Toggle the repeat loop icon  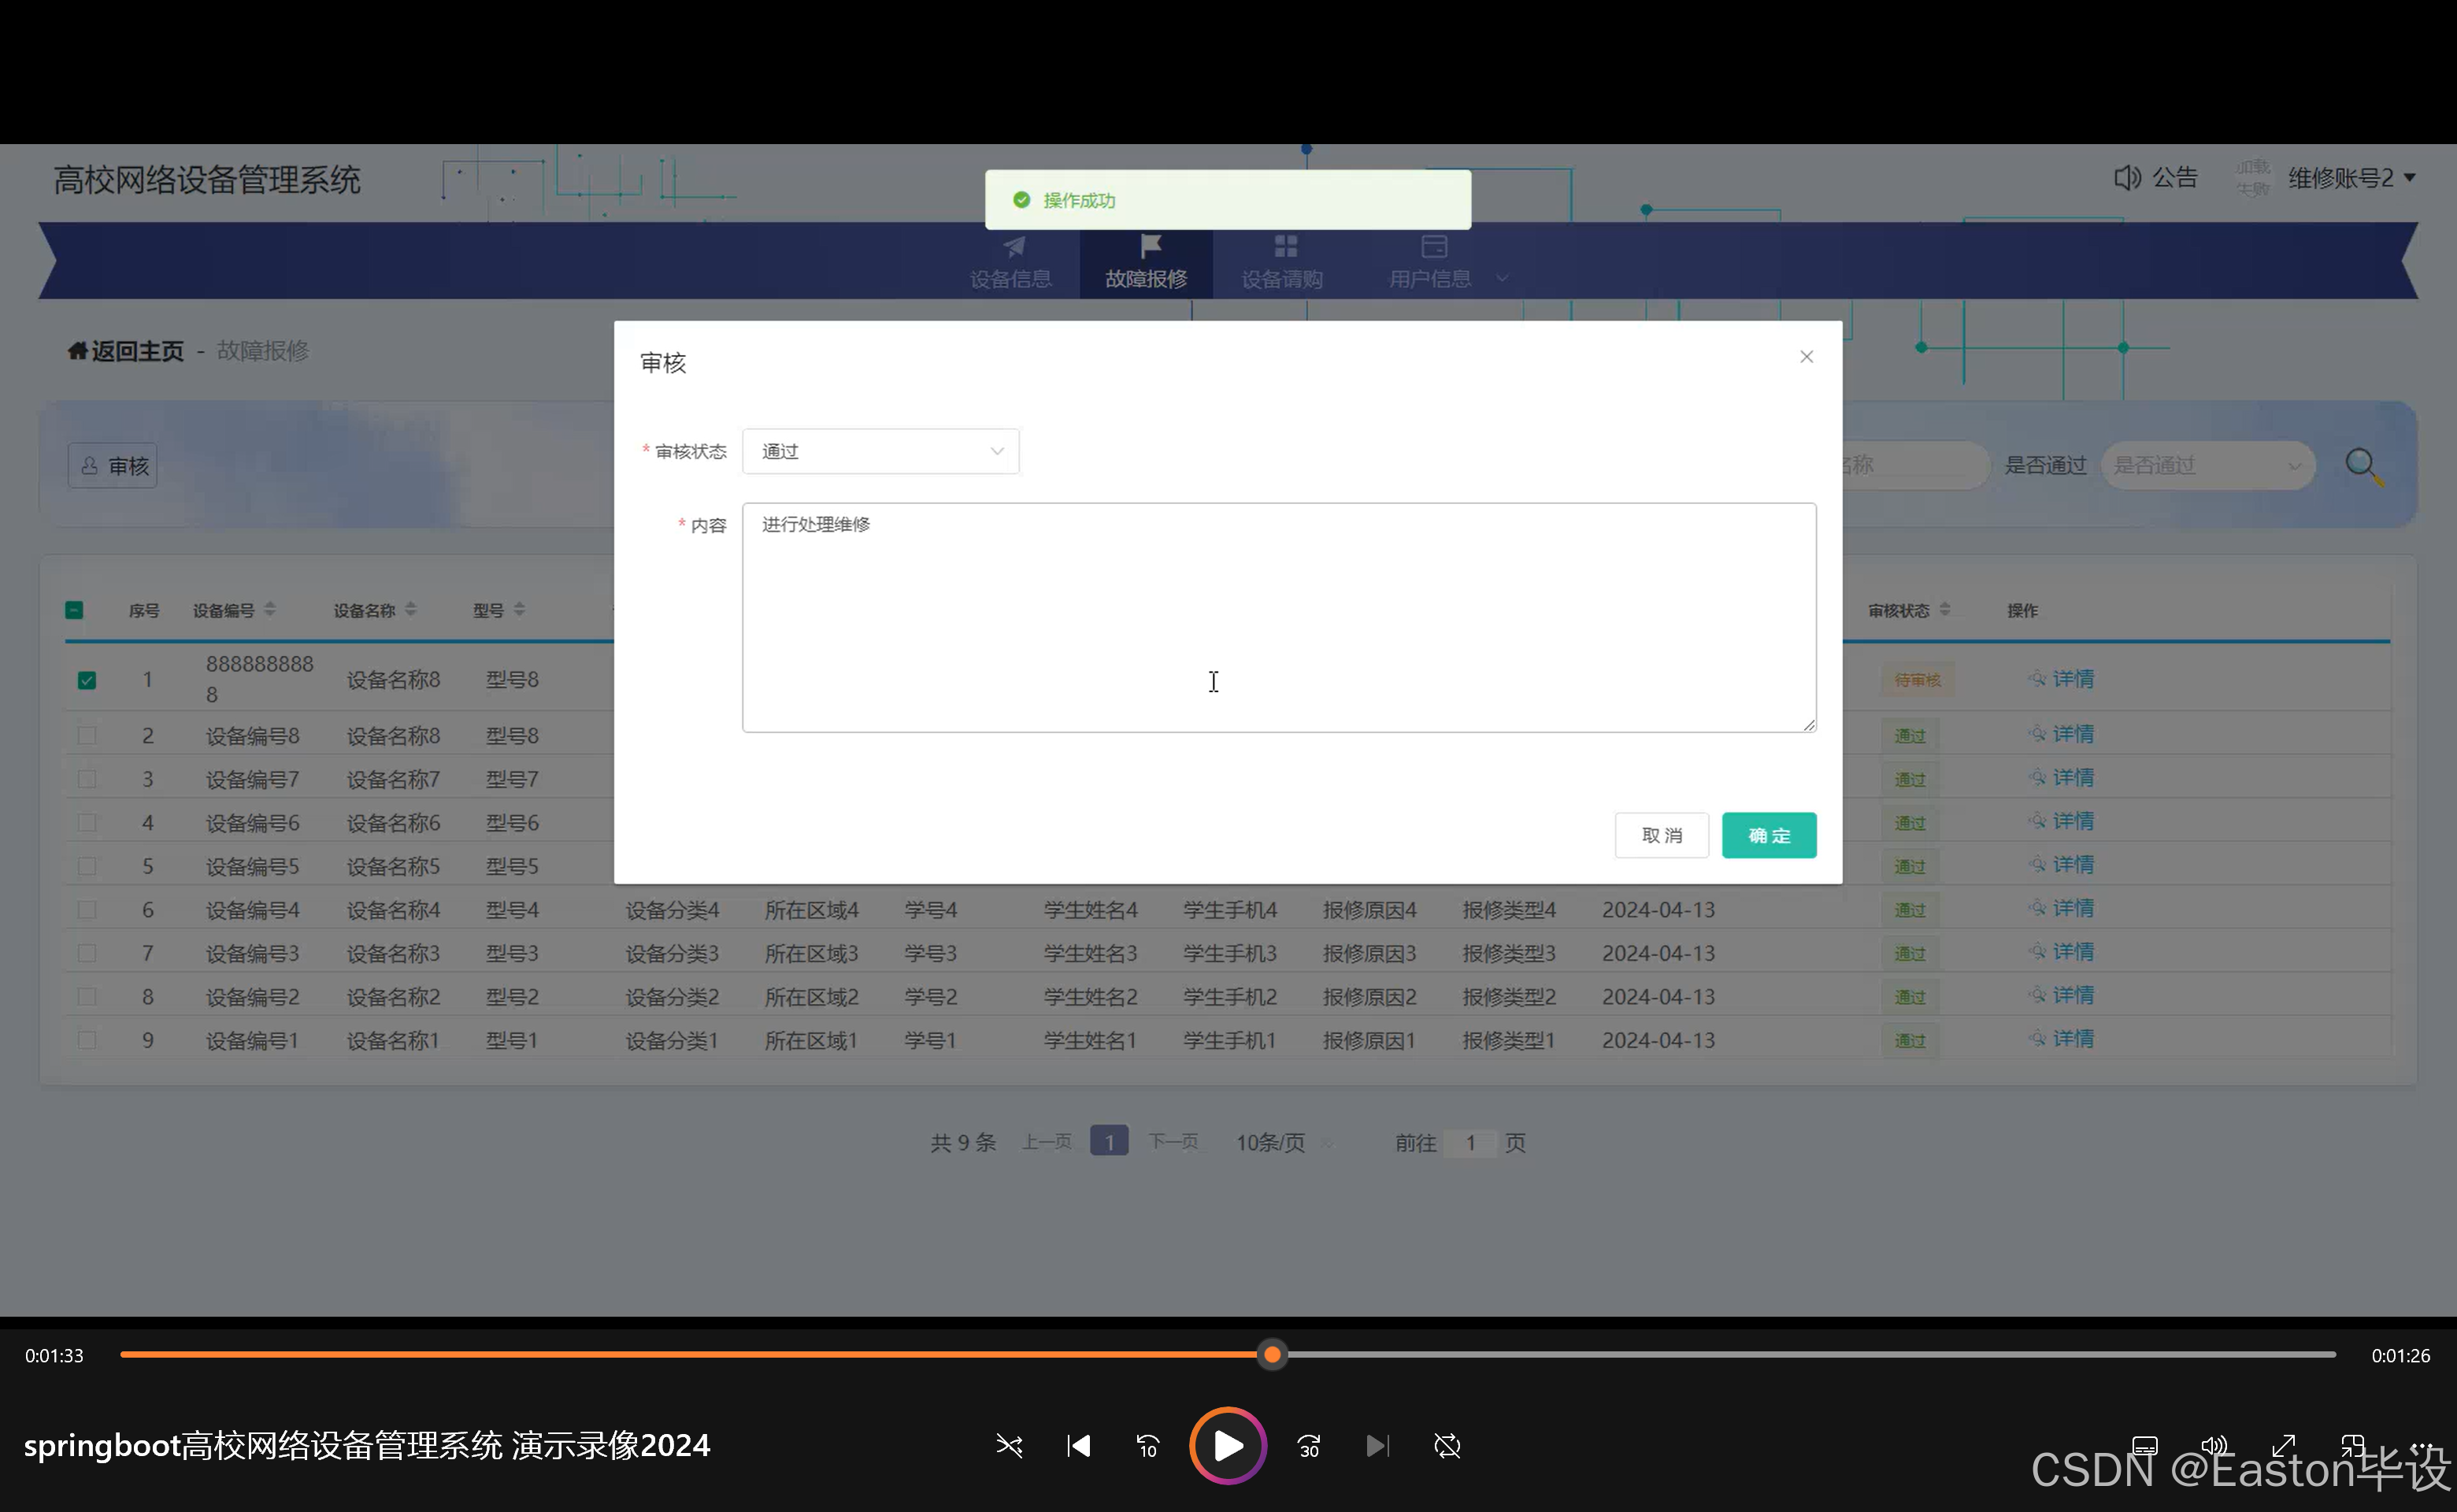click(1447, 1446)
